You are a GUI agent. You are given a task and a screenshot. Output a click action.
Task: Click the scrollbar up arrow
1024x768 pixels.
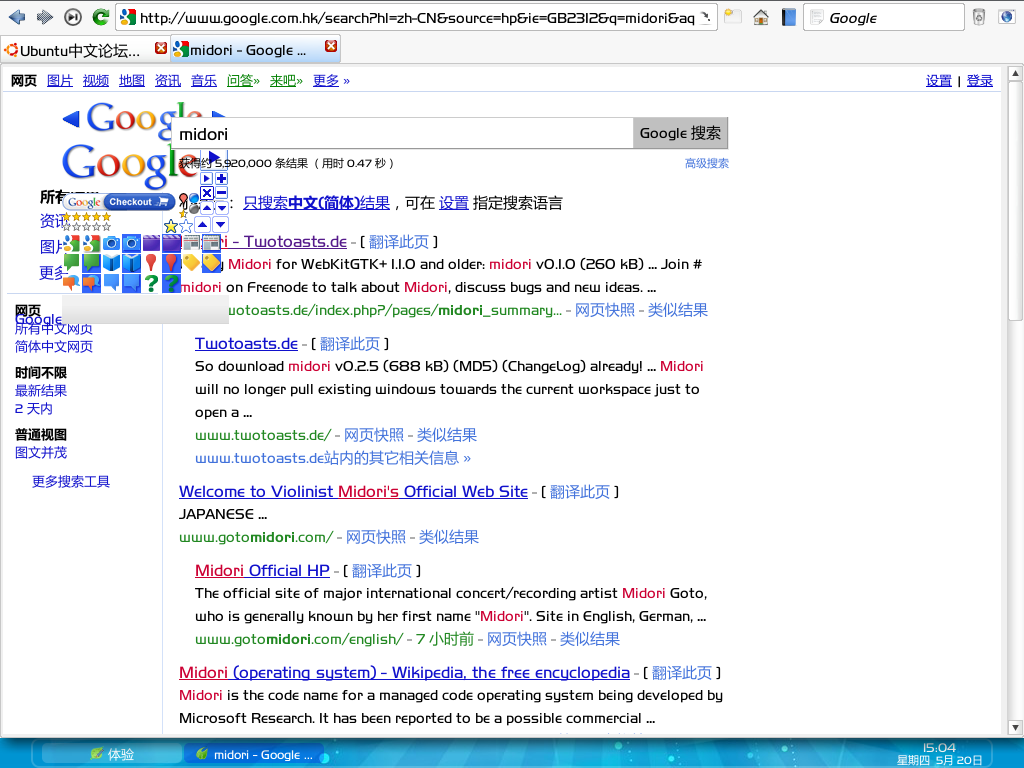pos(1015,74)
